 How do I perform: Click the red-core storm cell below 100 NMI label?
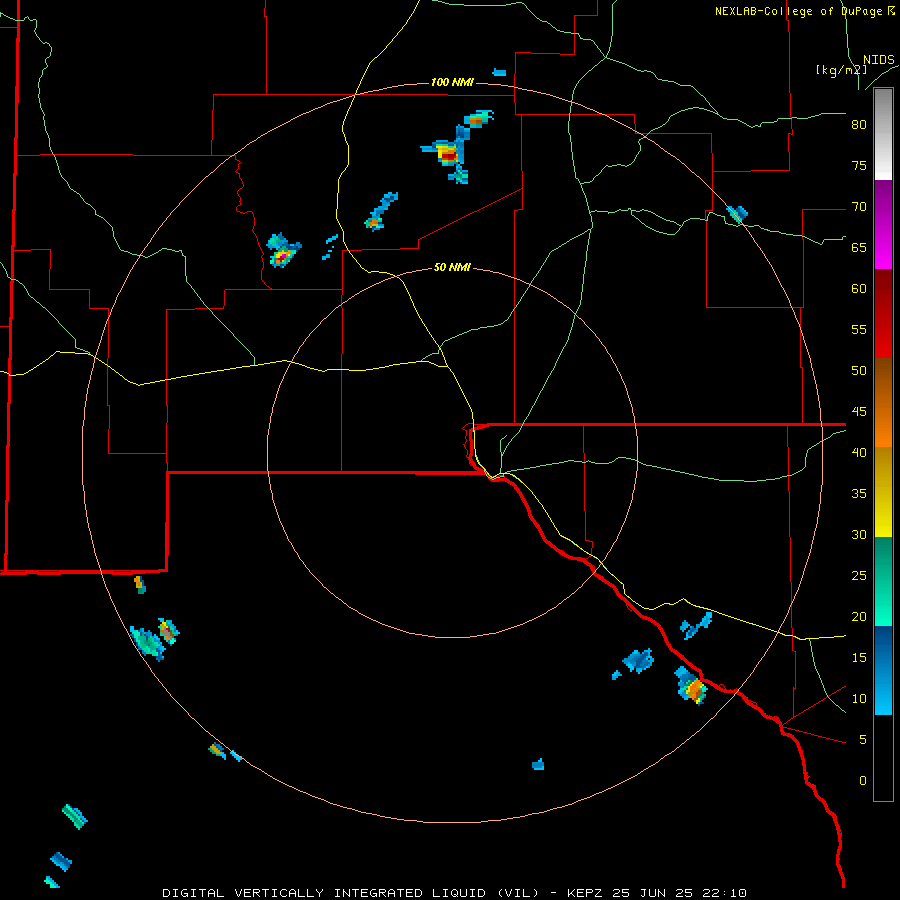point(449,155)
